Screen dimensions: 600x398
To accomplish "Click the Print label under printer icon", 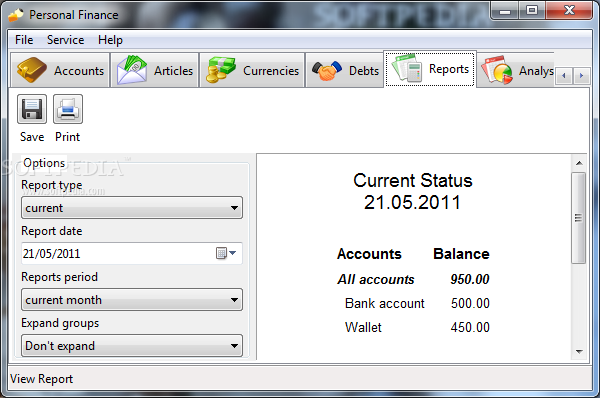I will [x=68, y=137].
